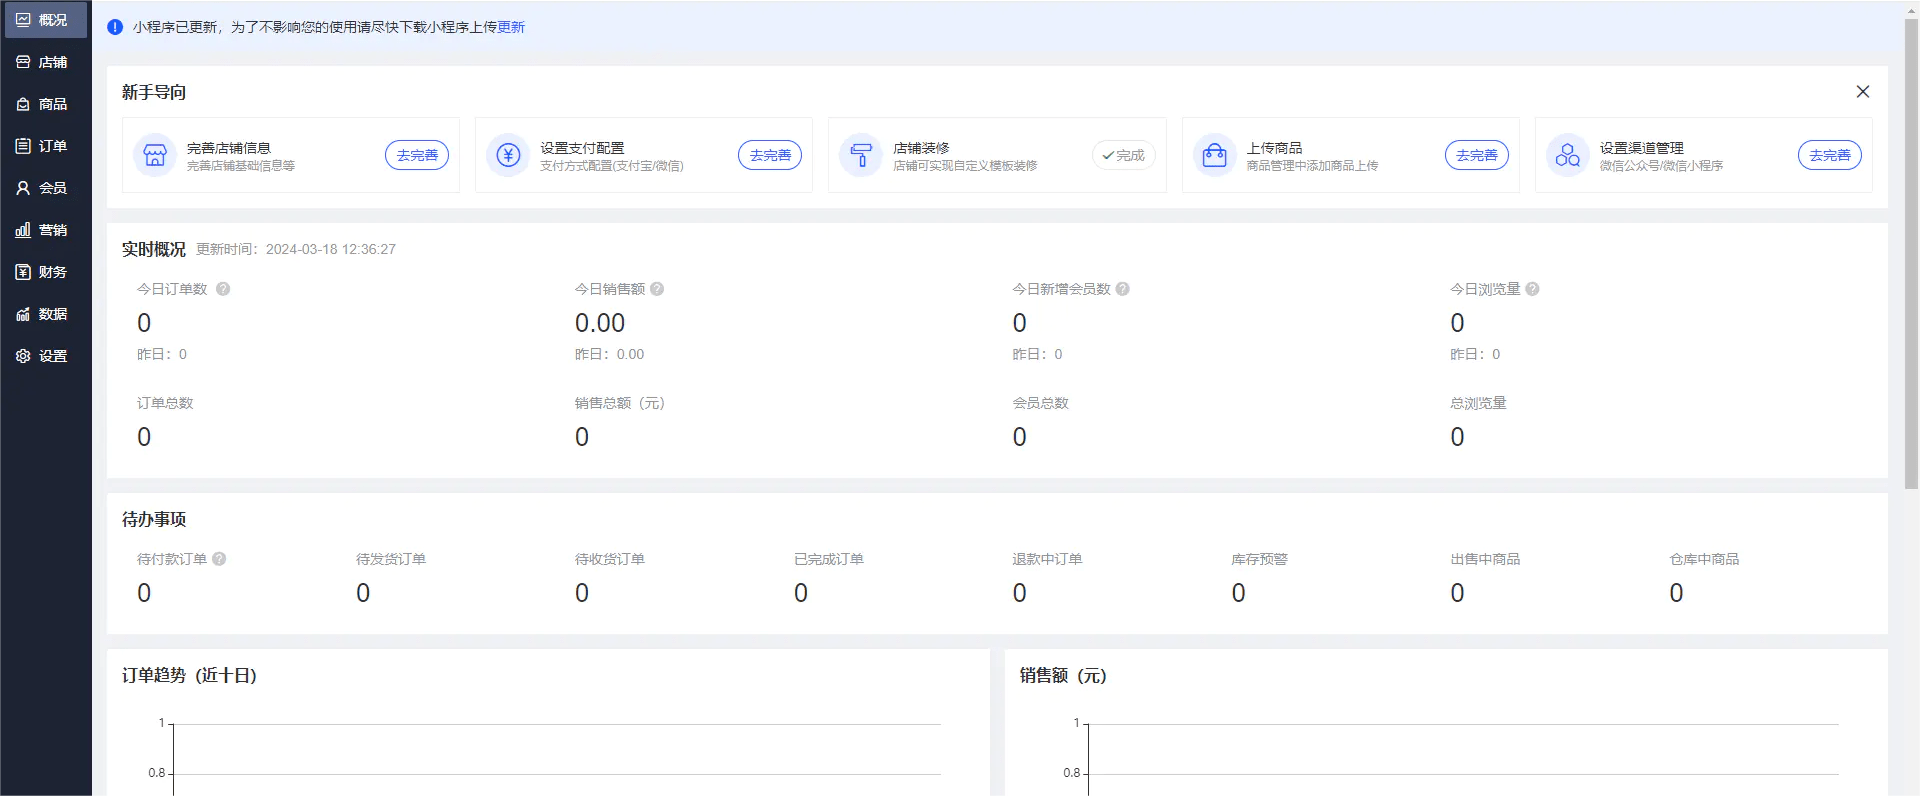This screenshot has height=796, width=1920.
Task: Click 去完善 for 设置渠道管理
Action: click(1829, 155)
